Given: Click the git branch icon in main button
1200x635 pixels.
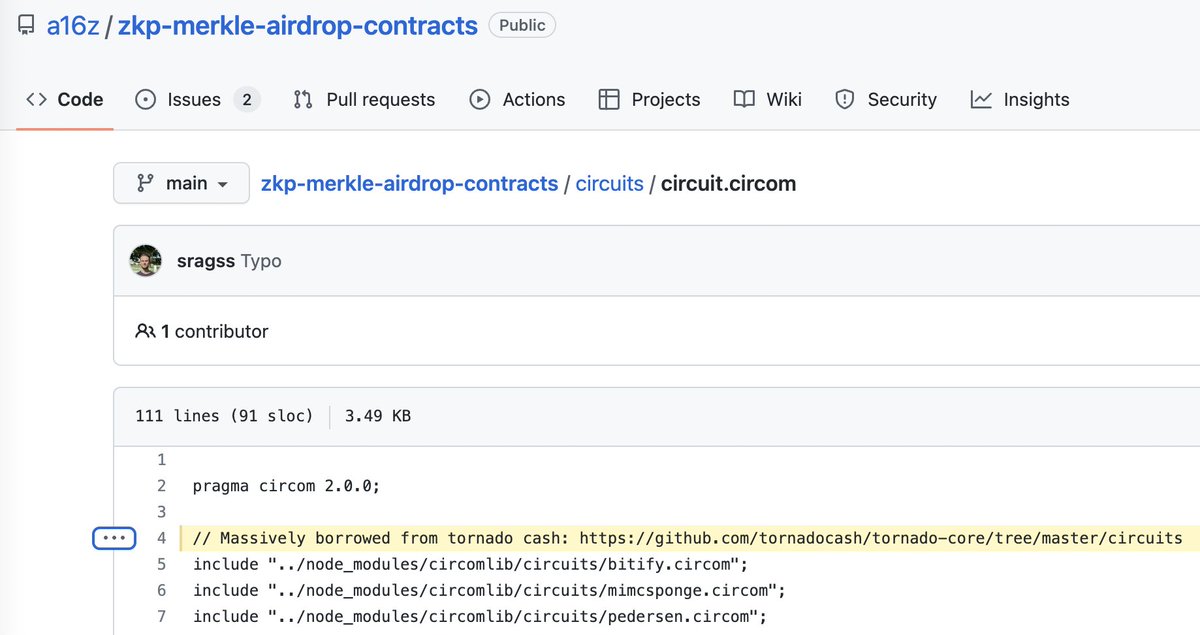Looking at the screenshot, I should coord(145,183).
